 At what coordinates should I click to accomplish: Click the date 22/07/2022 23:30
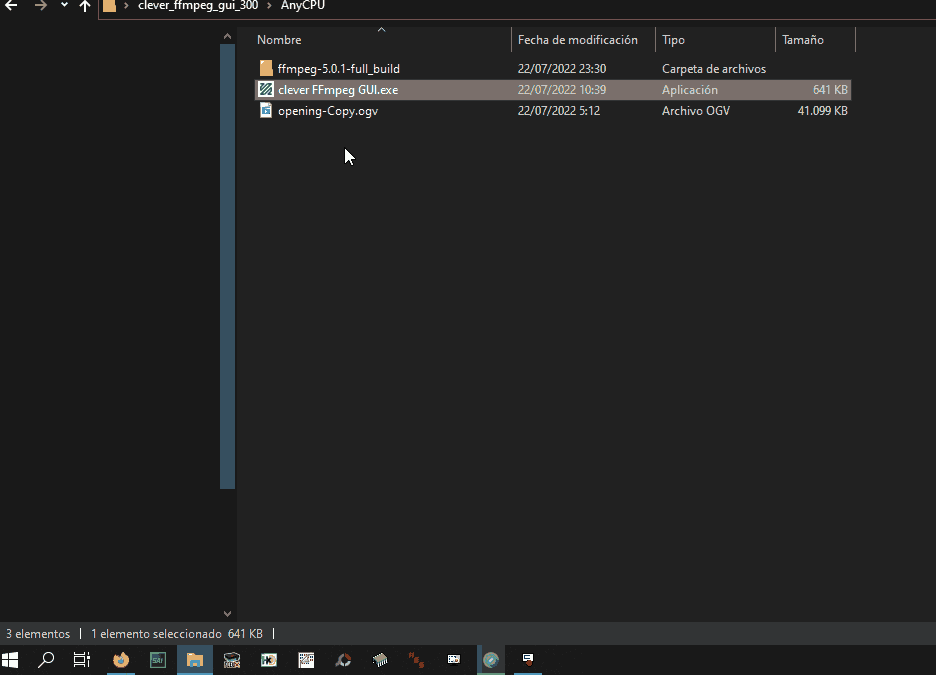pyautogui.click(x=562, y=69)
